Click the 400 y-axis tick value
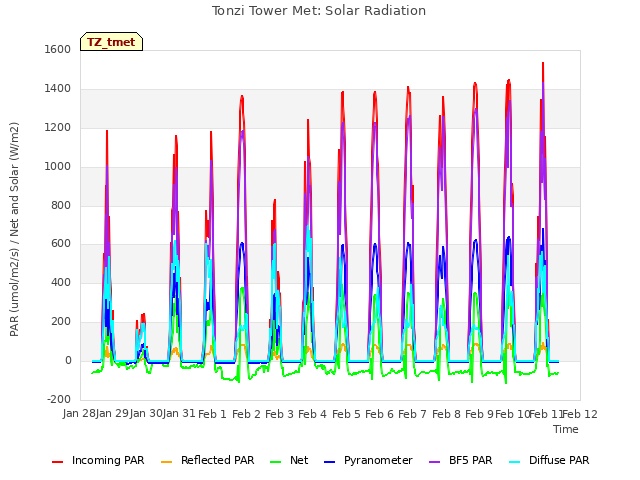The image size is (640, 480). (61, 282)
